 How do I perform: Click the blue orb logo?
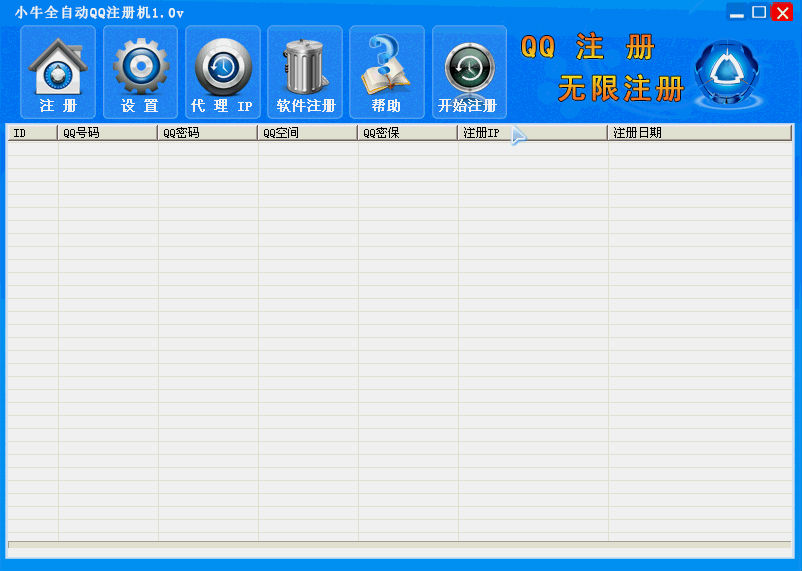[x=726, y=73]
